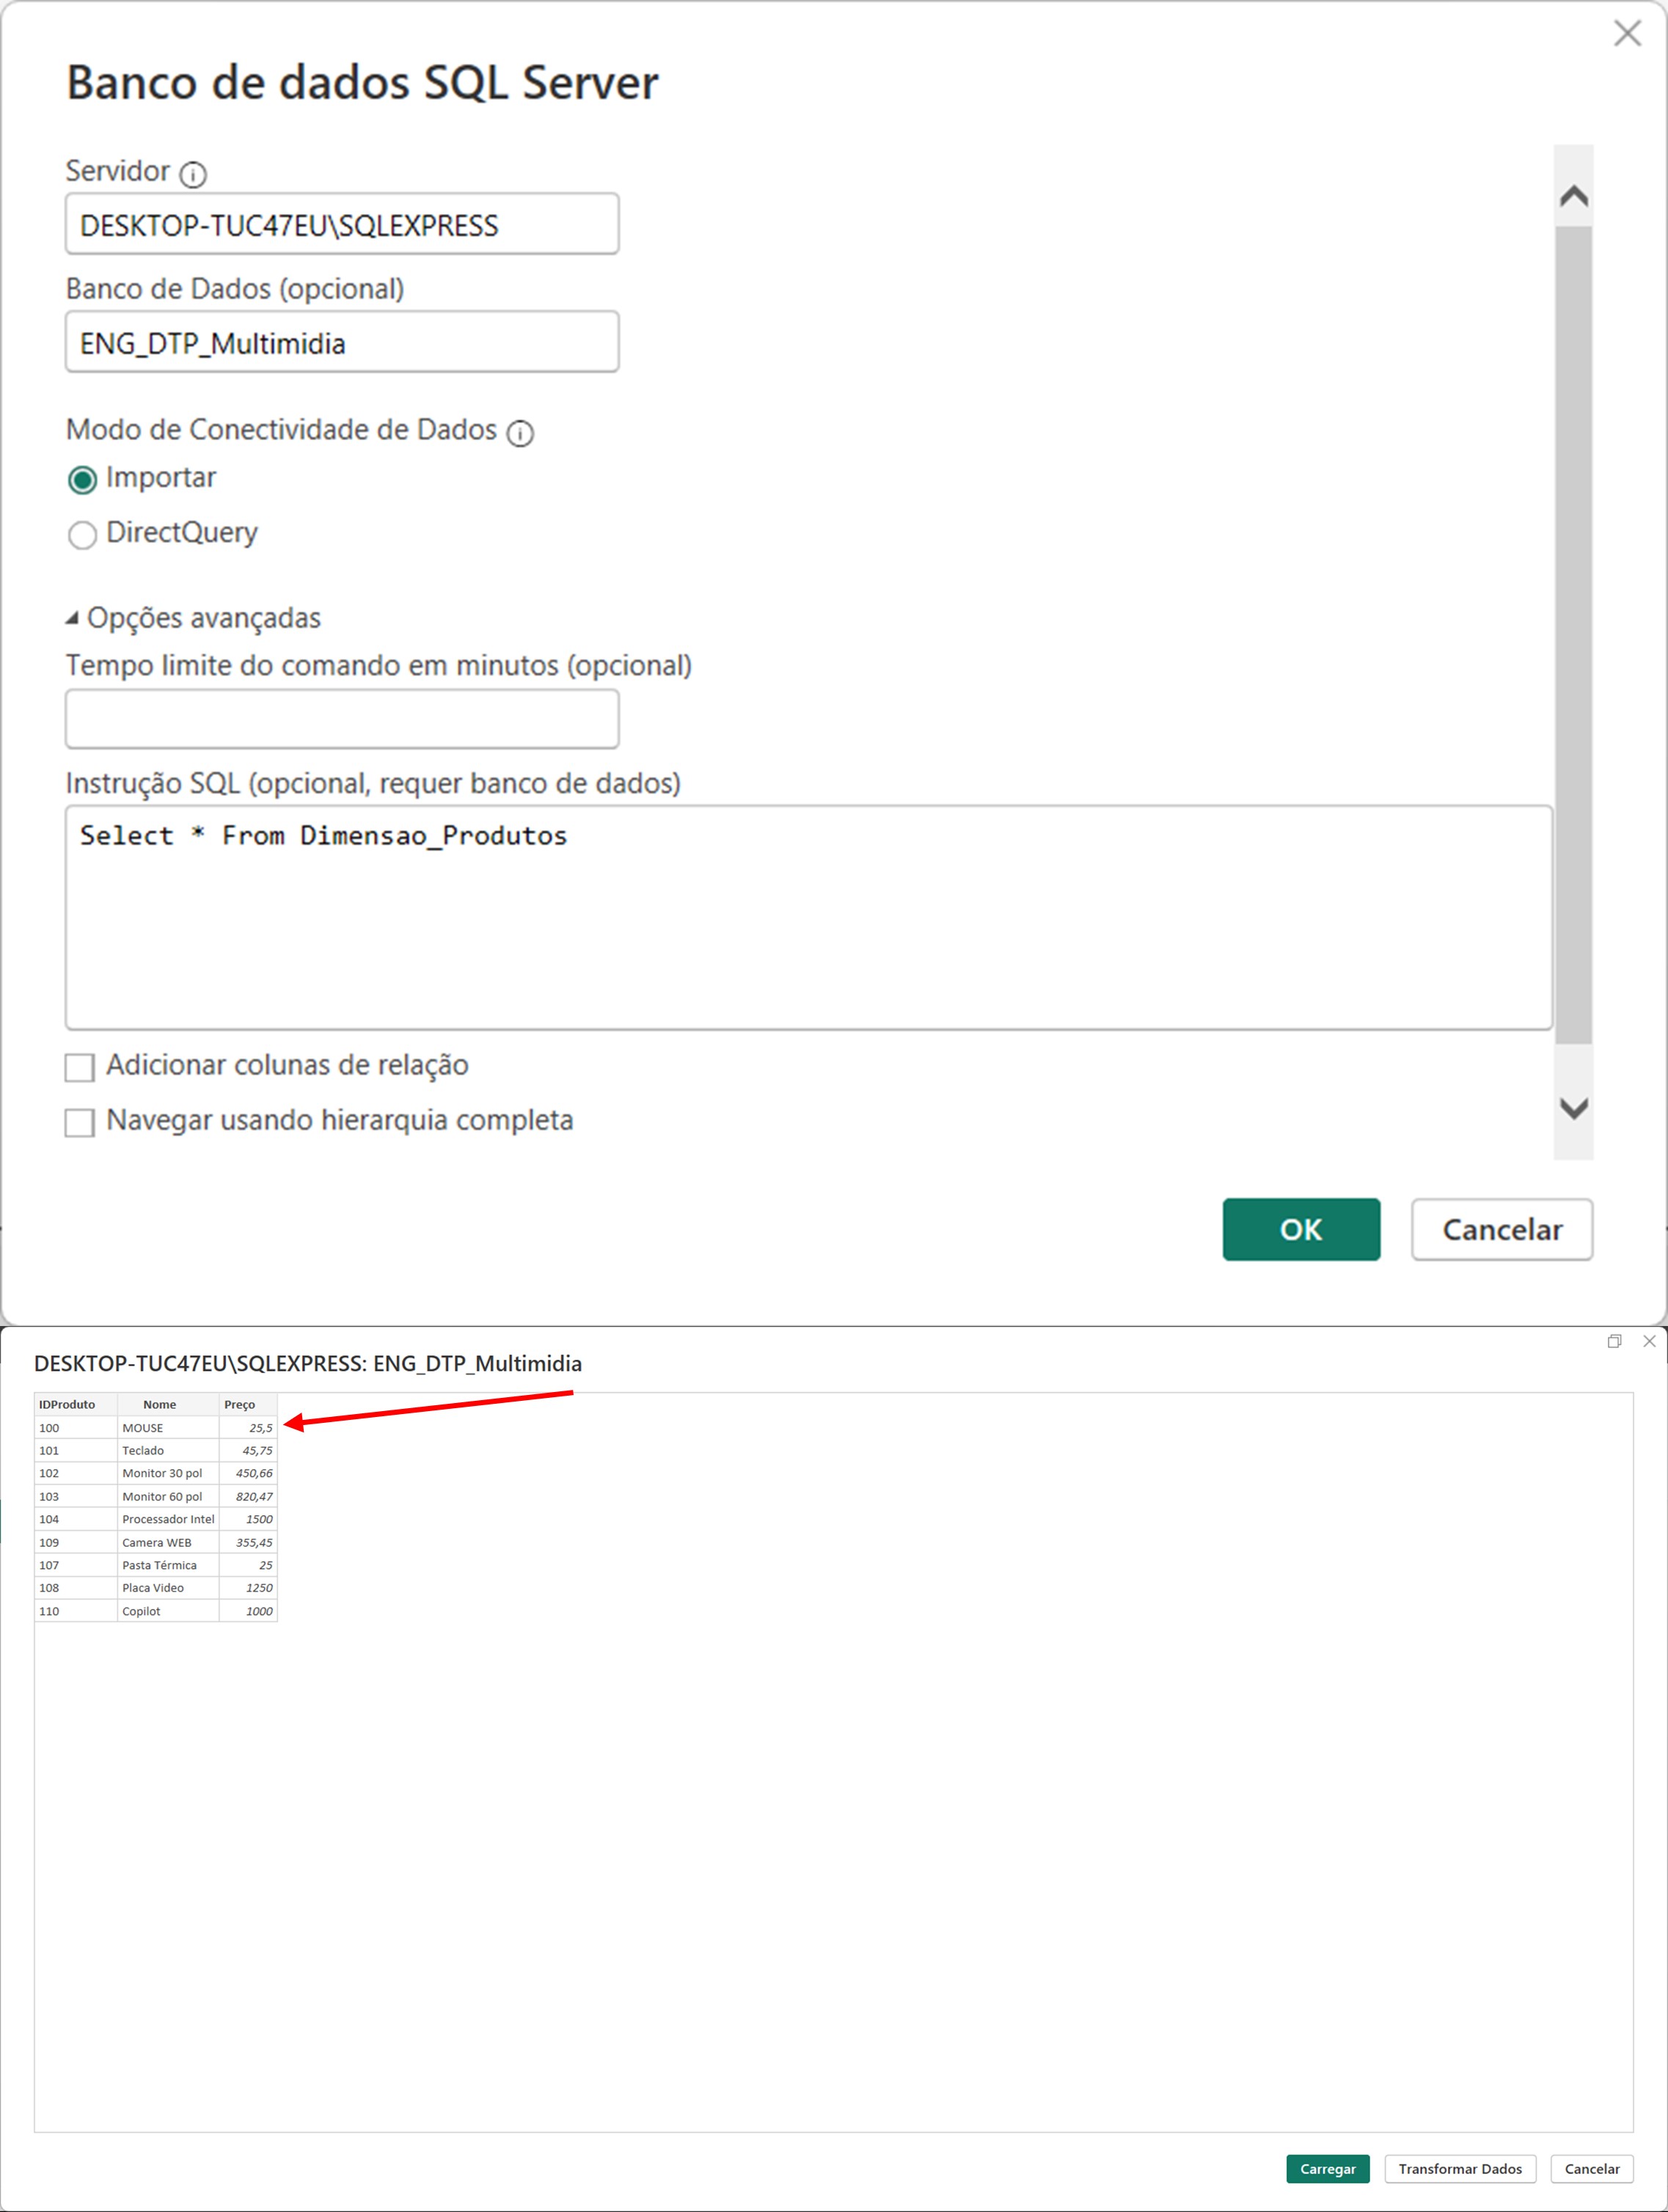Select the Placa Video cell

(168, 1588)
